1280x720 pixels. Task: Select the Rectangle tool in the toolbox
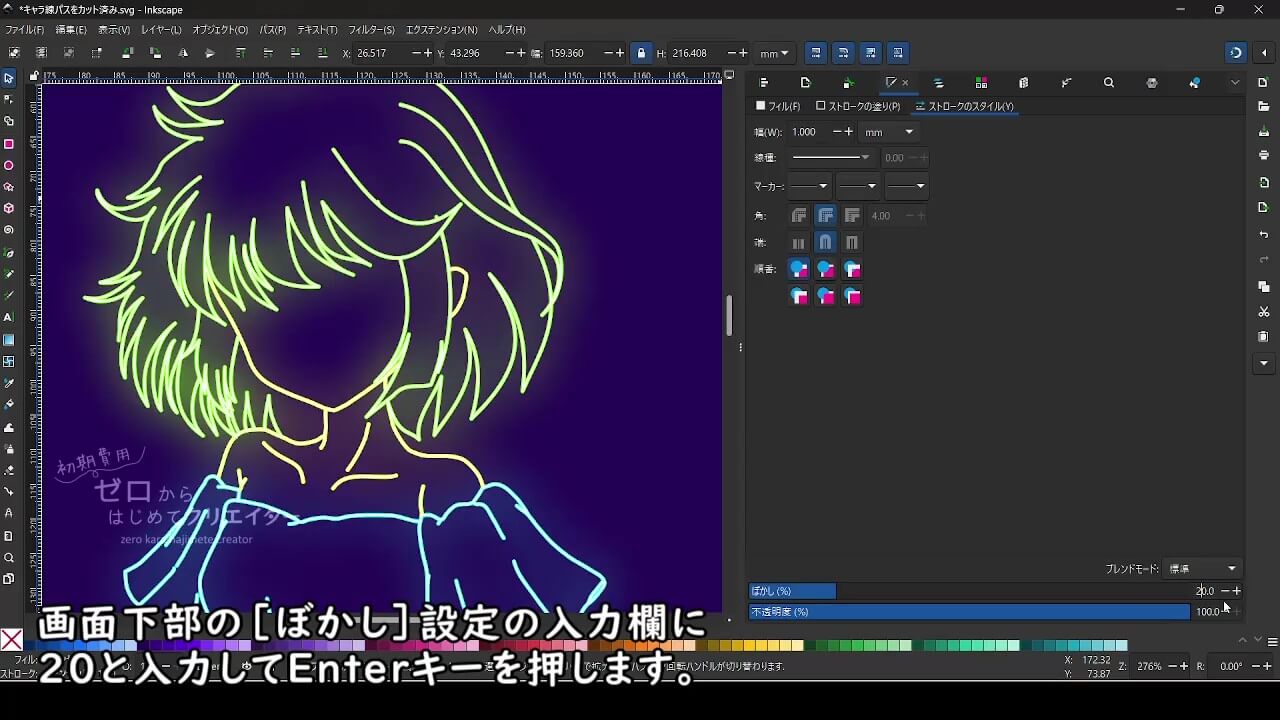tap(9, 144)
